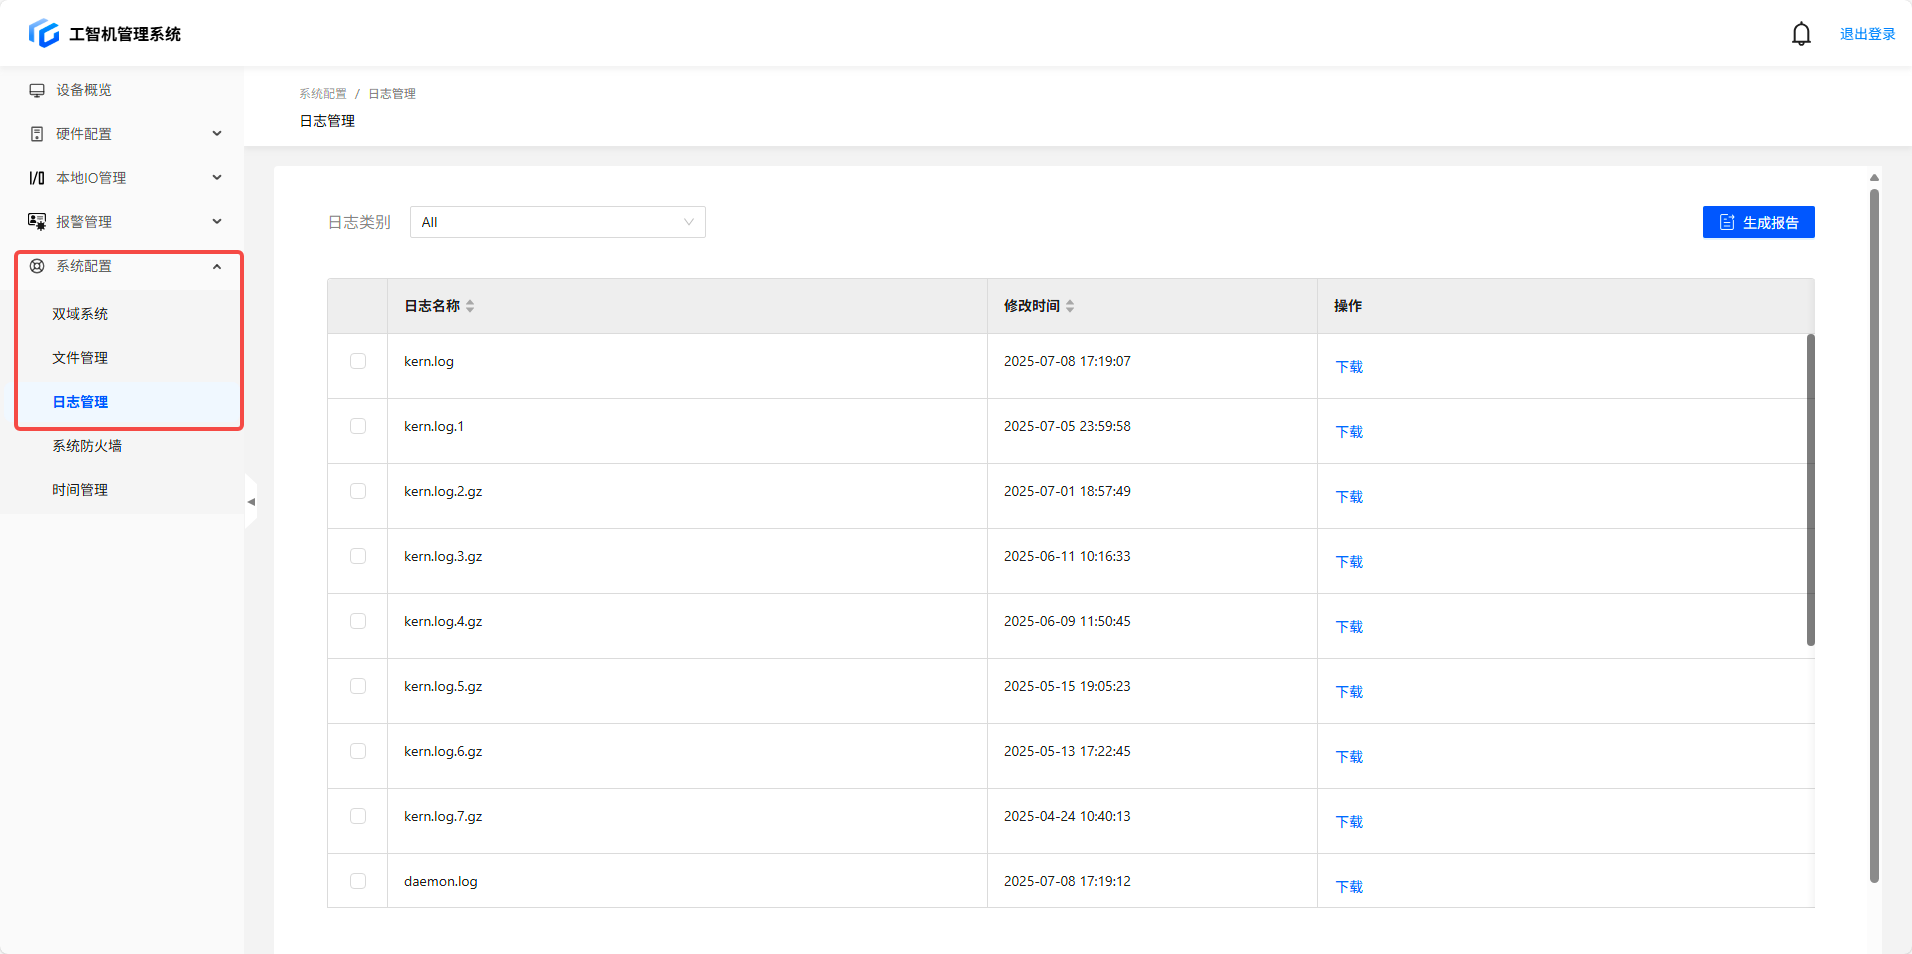Click the 硬件配置 sidebar icon
Screen dimensions: 1912x954
37,134
